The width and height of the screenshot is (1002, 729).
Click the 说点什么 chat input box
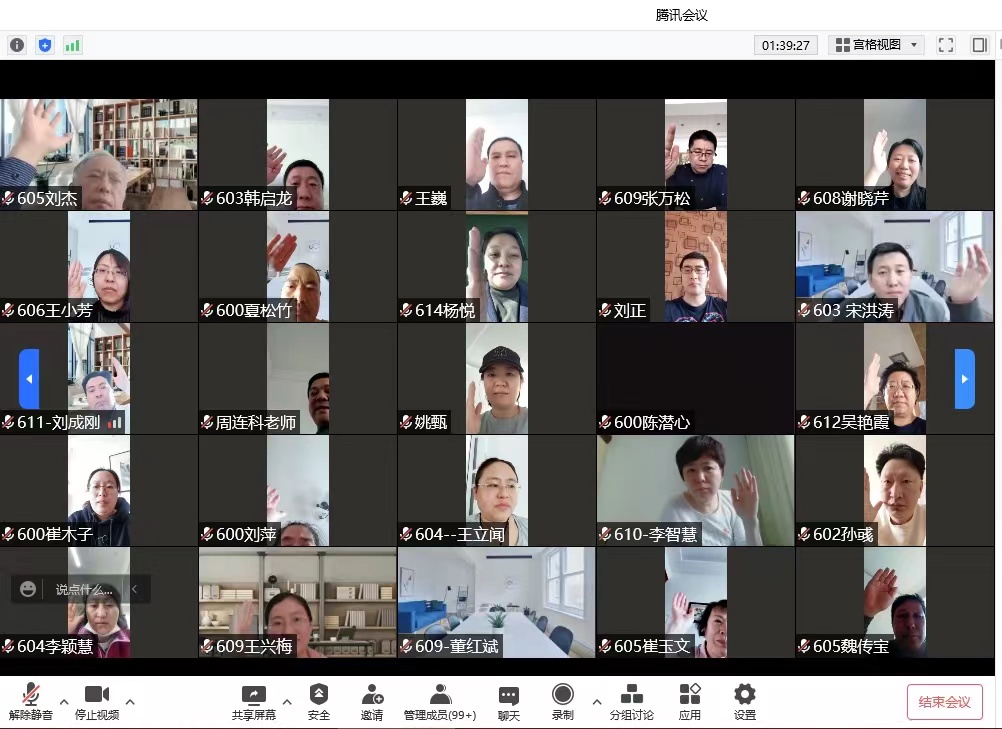pos(84,590)
